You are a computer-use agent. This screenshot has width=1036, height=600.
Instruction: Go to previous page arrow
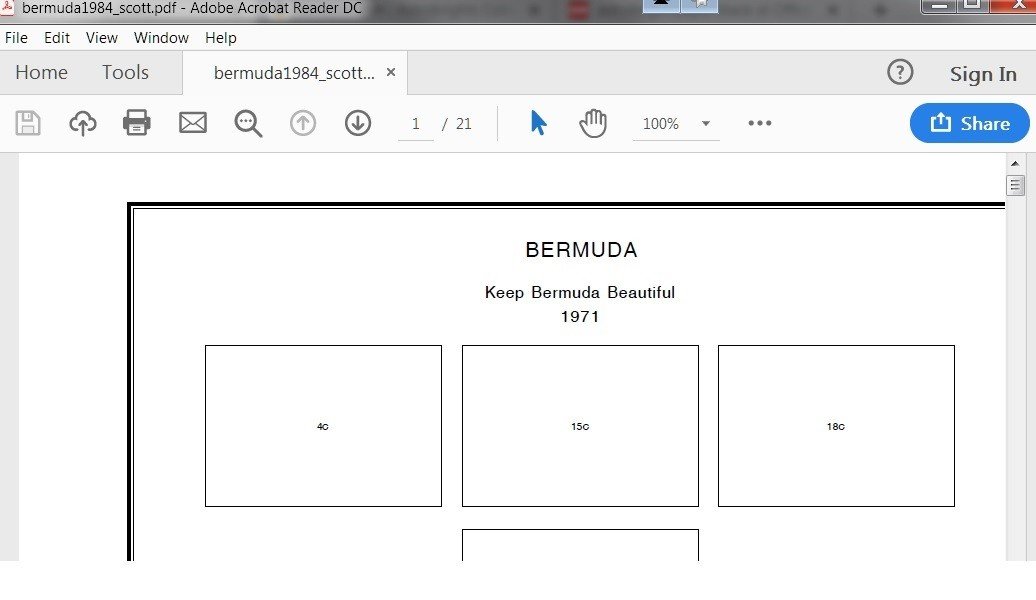[303, 123]
